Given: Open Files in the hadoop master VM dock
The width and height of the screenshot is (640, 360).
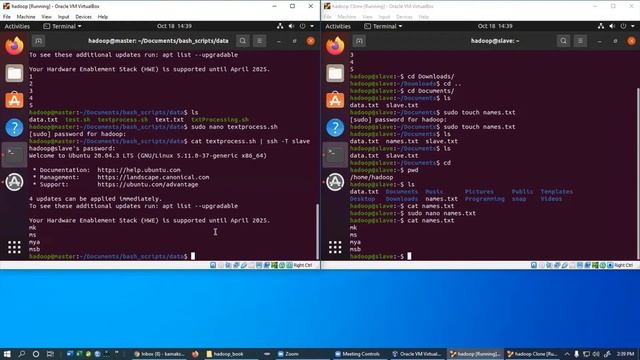Looking at the screenshot, I should [14, 73].
